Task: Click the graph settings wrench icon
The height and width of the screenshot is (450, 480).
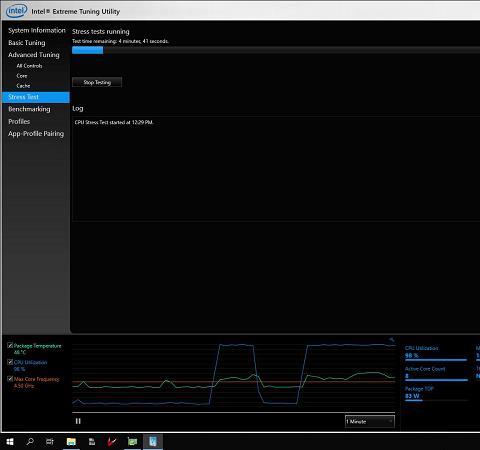Action: click(392, 340)
